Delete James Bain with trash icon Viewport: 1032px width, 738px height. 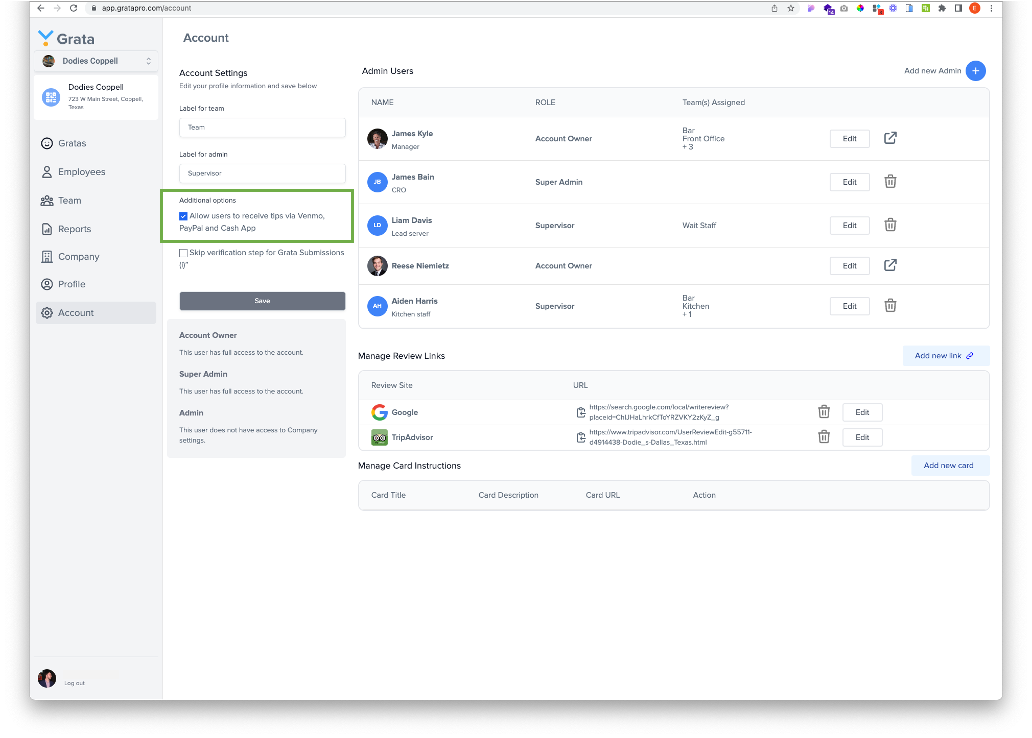tap(890, 182)
